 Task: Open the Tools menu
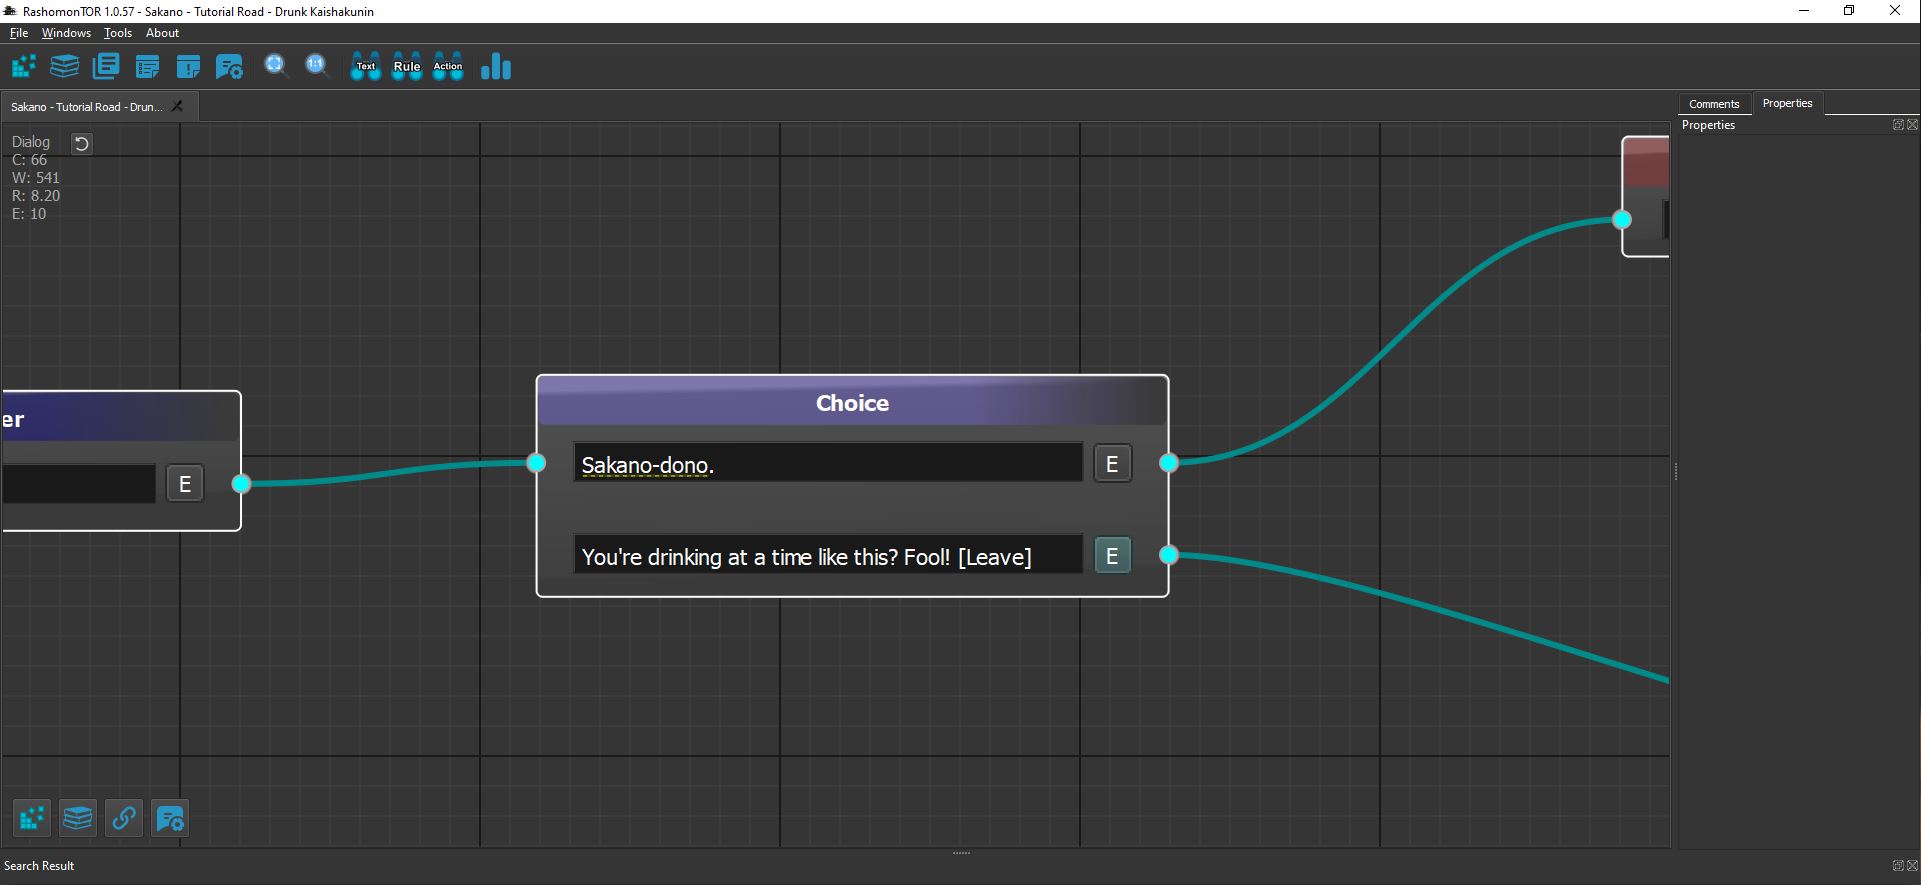118,33
